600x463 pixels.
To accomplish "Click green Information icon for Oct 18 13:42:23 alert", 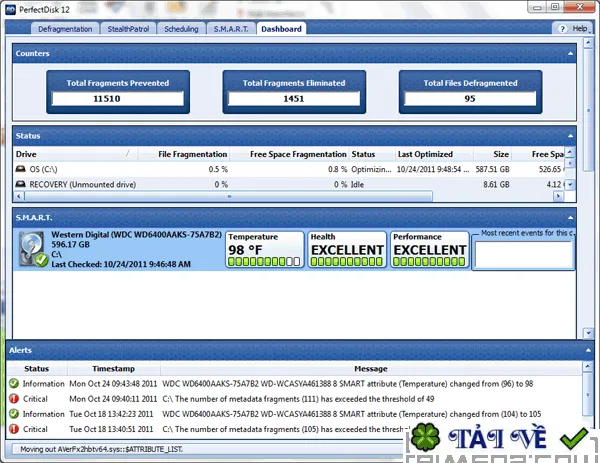I will pyautogui.click(x=14, y=414).
